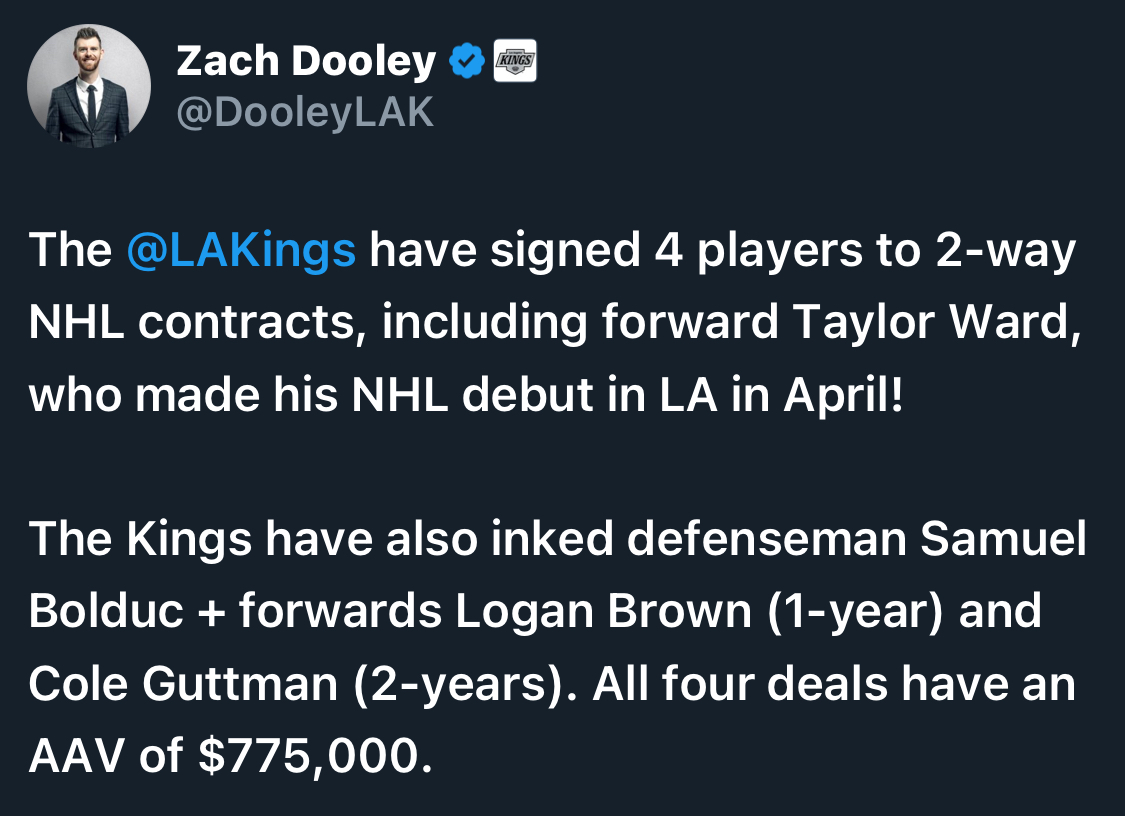The width and height of the screenshot is (1125, 816).
Task: Click the word 'Samuel' in the tweet
Action: pyautogui.click(x=1003, y=538)
